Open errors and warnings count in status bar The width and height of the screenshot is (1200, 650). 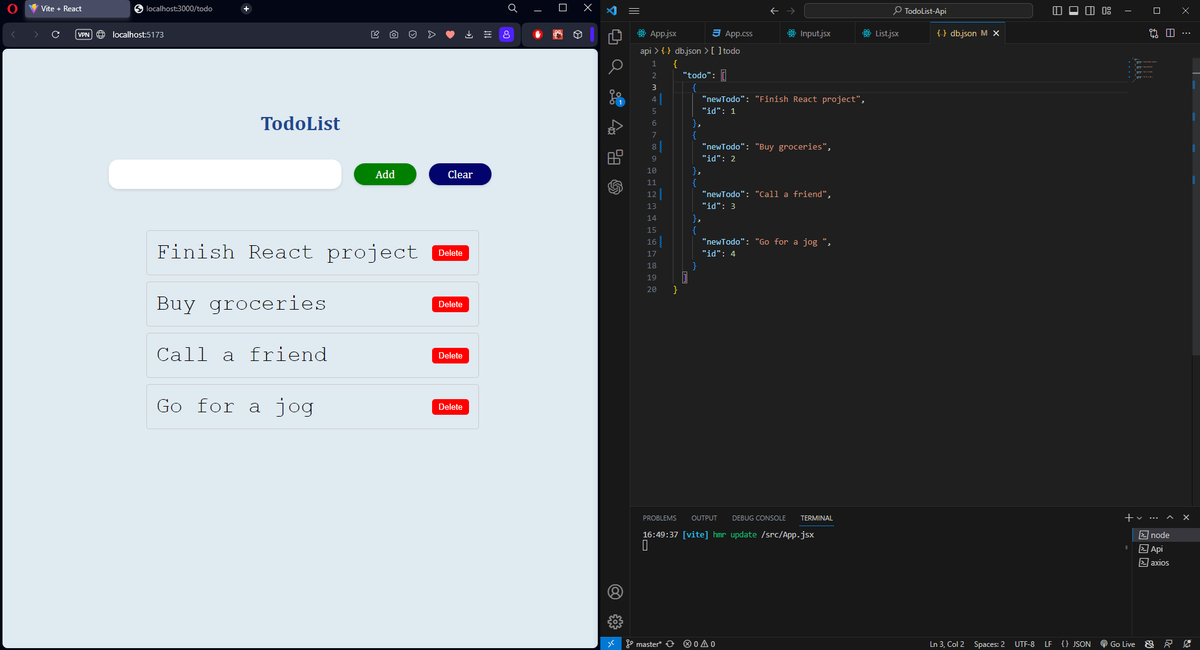698,643
